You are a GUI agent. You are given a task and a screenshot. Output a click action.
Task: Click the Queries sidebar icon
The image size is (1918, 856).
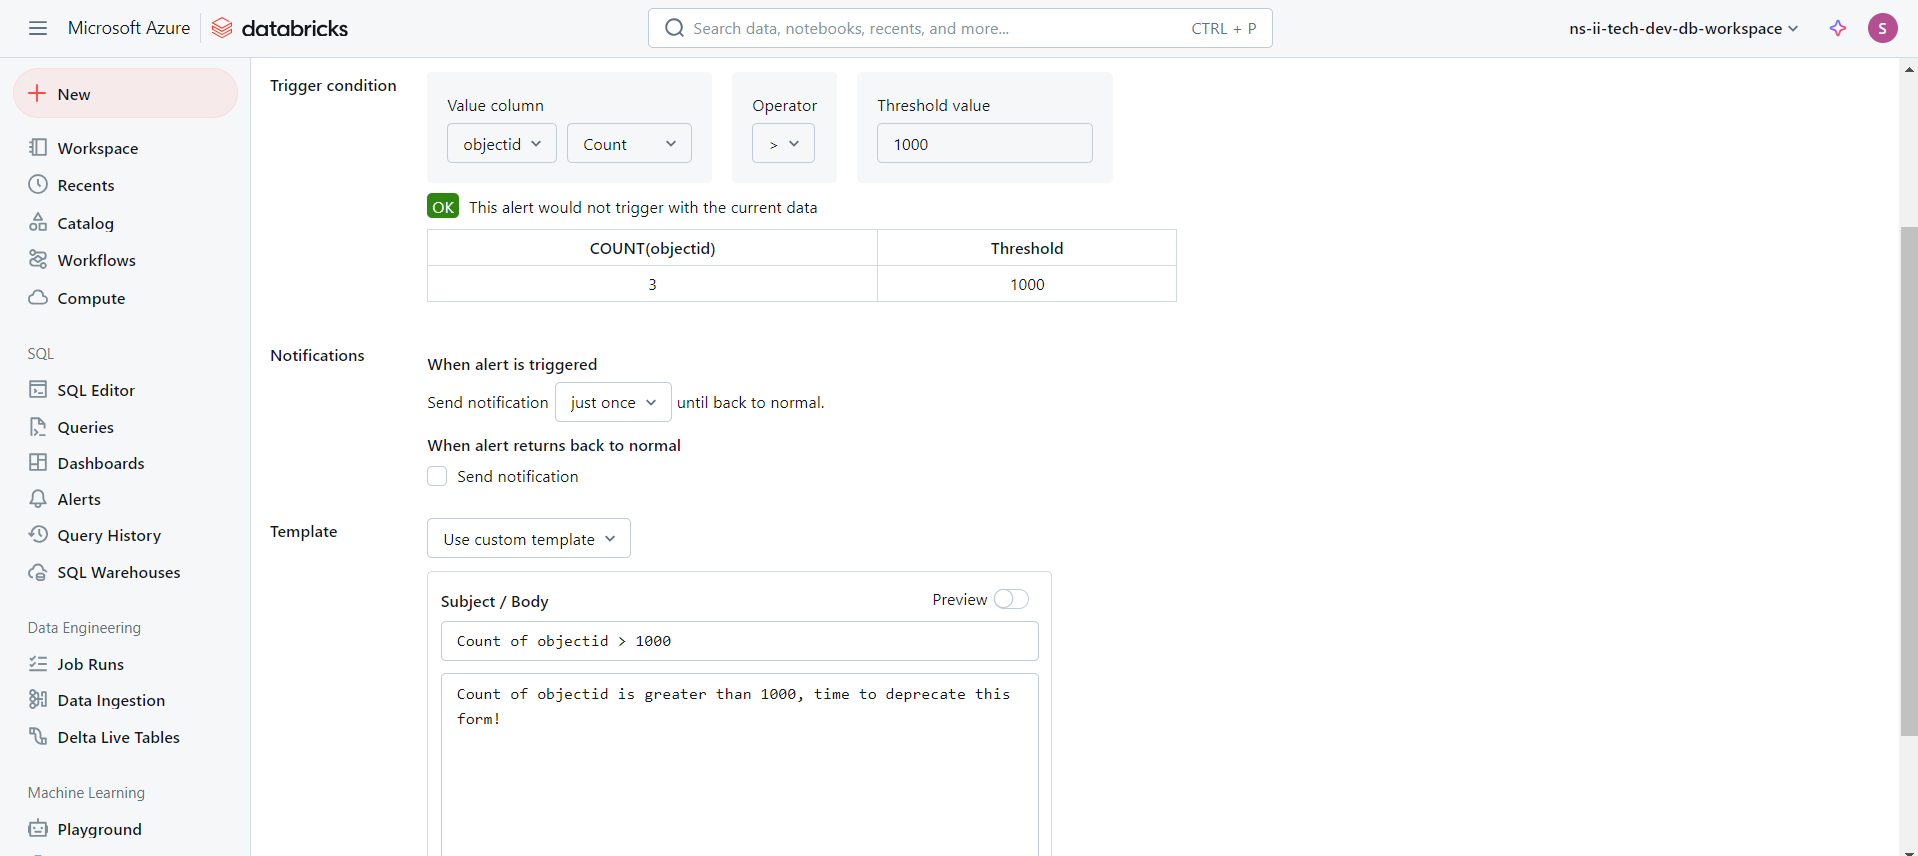pyautogui.click(x=38, y=426)
